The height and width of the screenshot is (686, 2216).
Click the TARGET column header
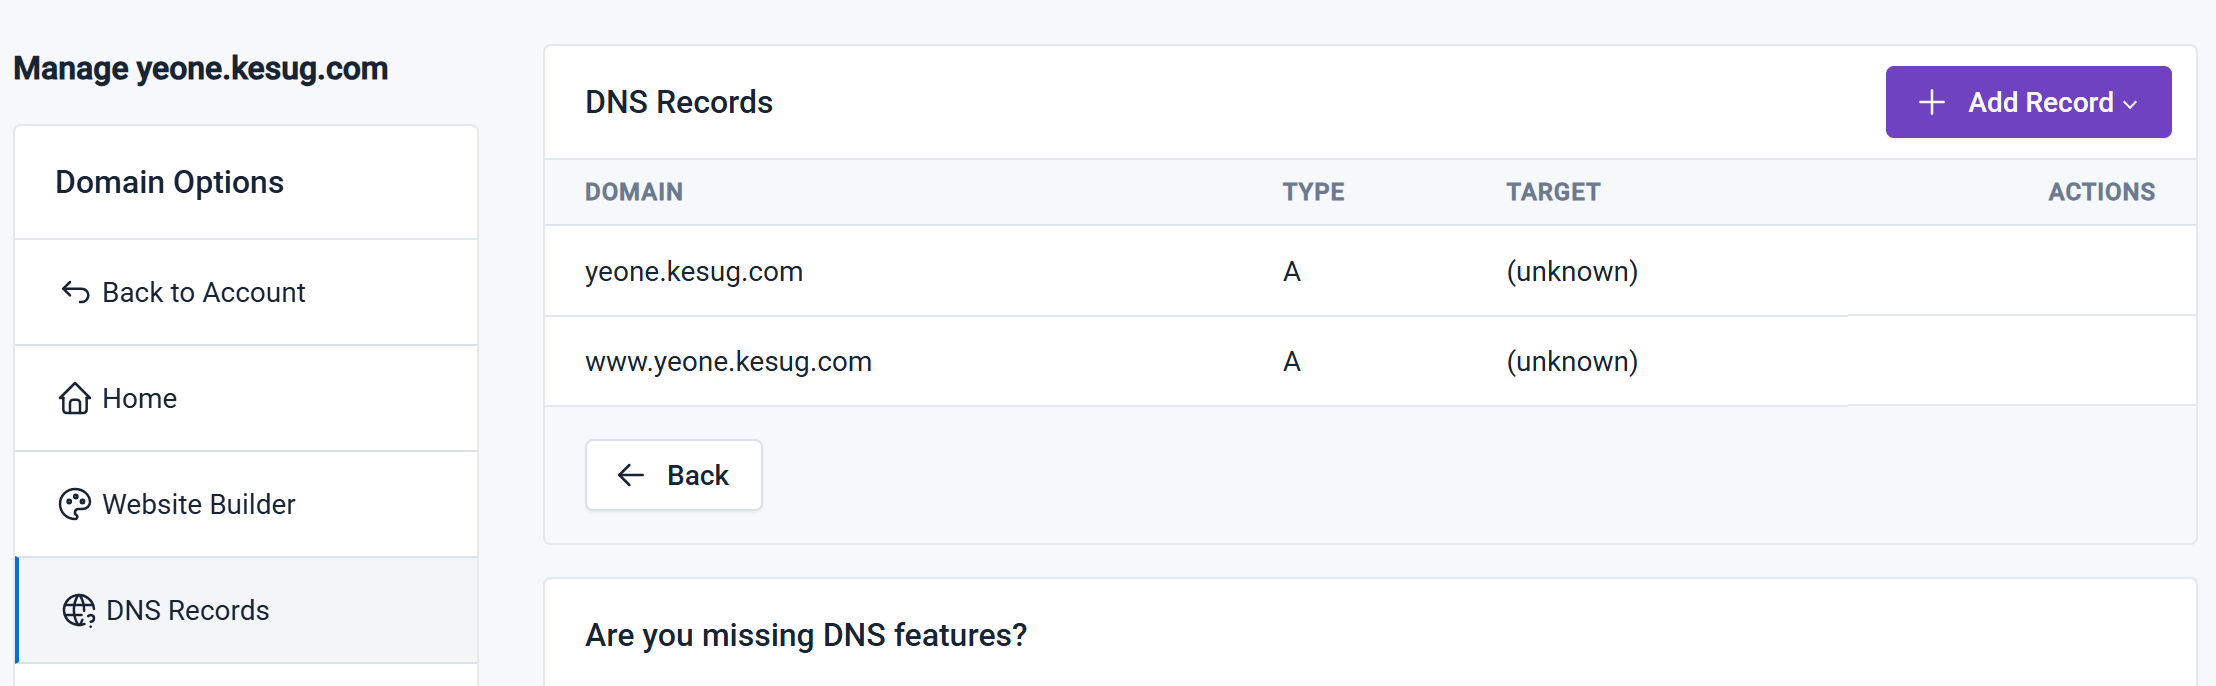[1553, 192]
